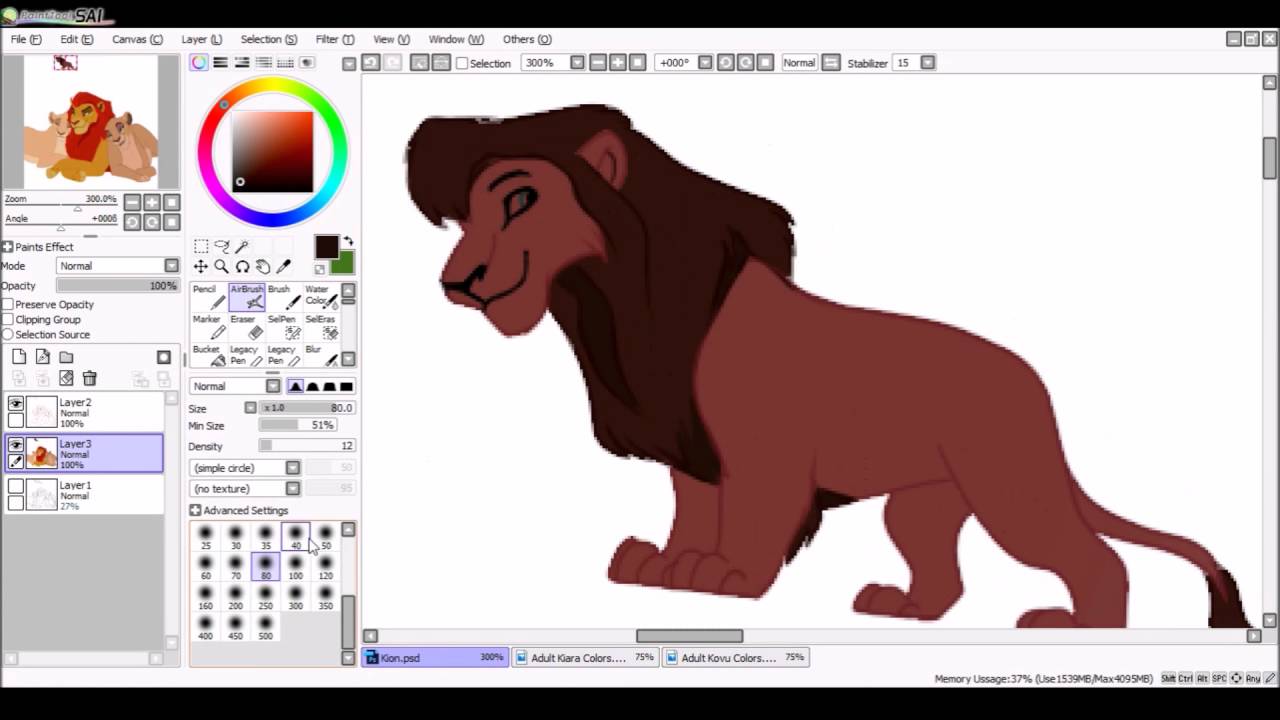
Task: Pick the Lasso selection tool
Action: [221, 246]
